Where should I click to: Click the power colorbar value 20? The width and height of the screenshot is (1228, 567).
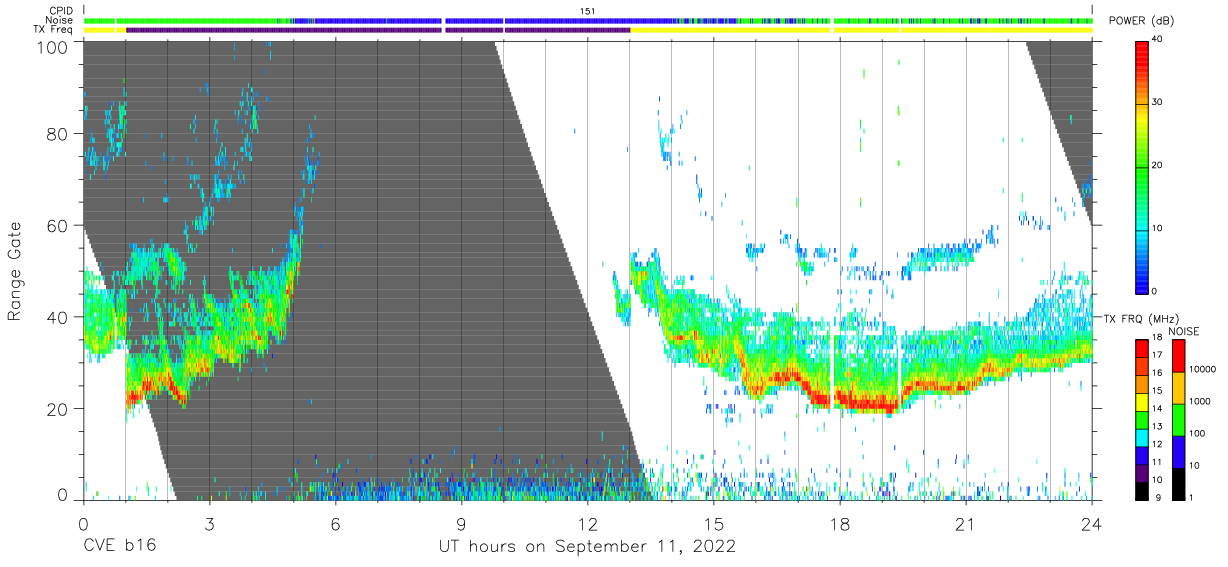1156,166
